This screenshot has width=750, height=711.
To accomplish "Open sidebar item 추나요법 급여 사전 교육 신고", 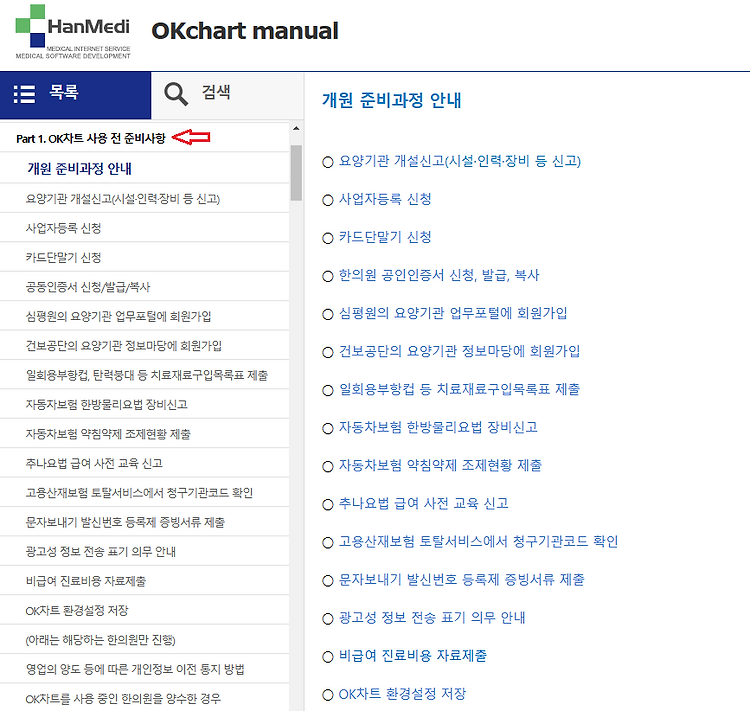I will coord(94,463).
